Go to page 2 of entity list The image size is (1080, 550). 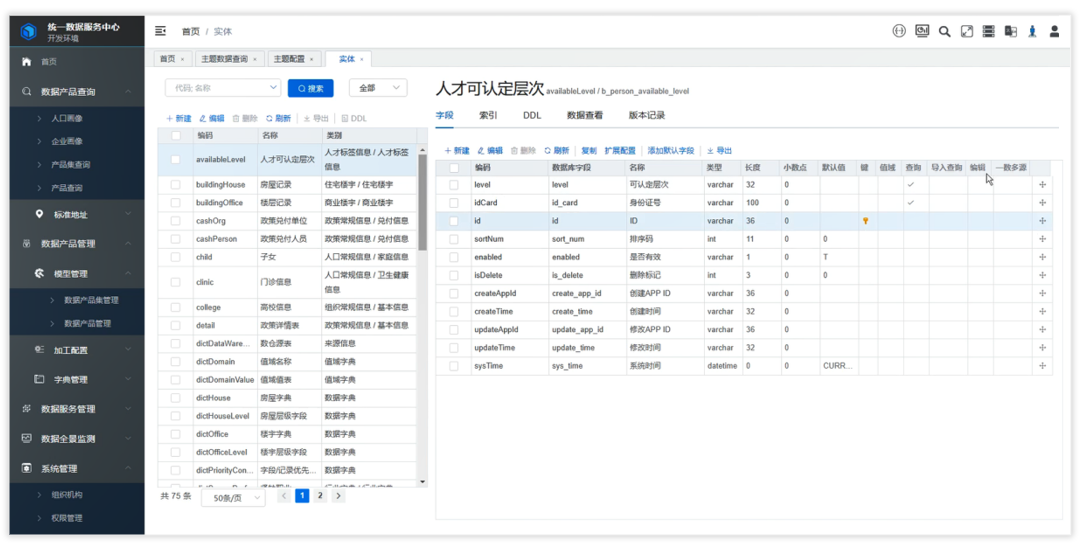320,496
